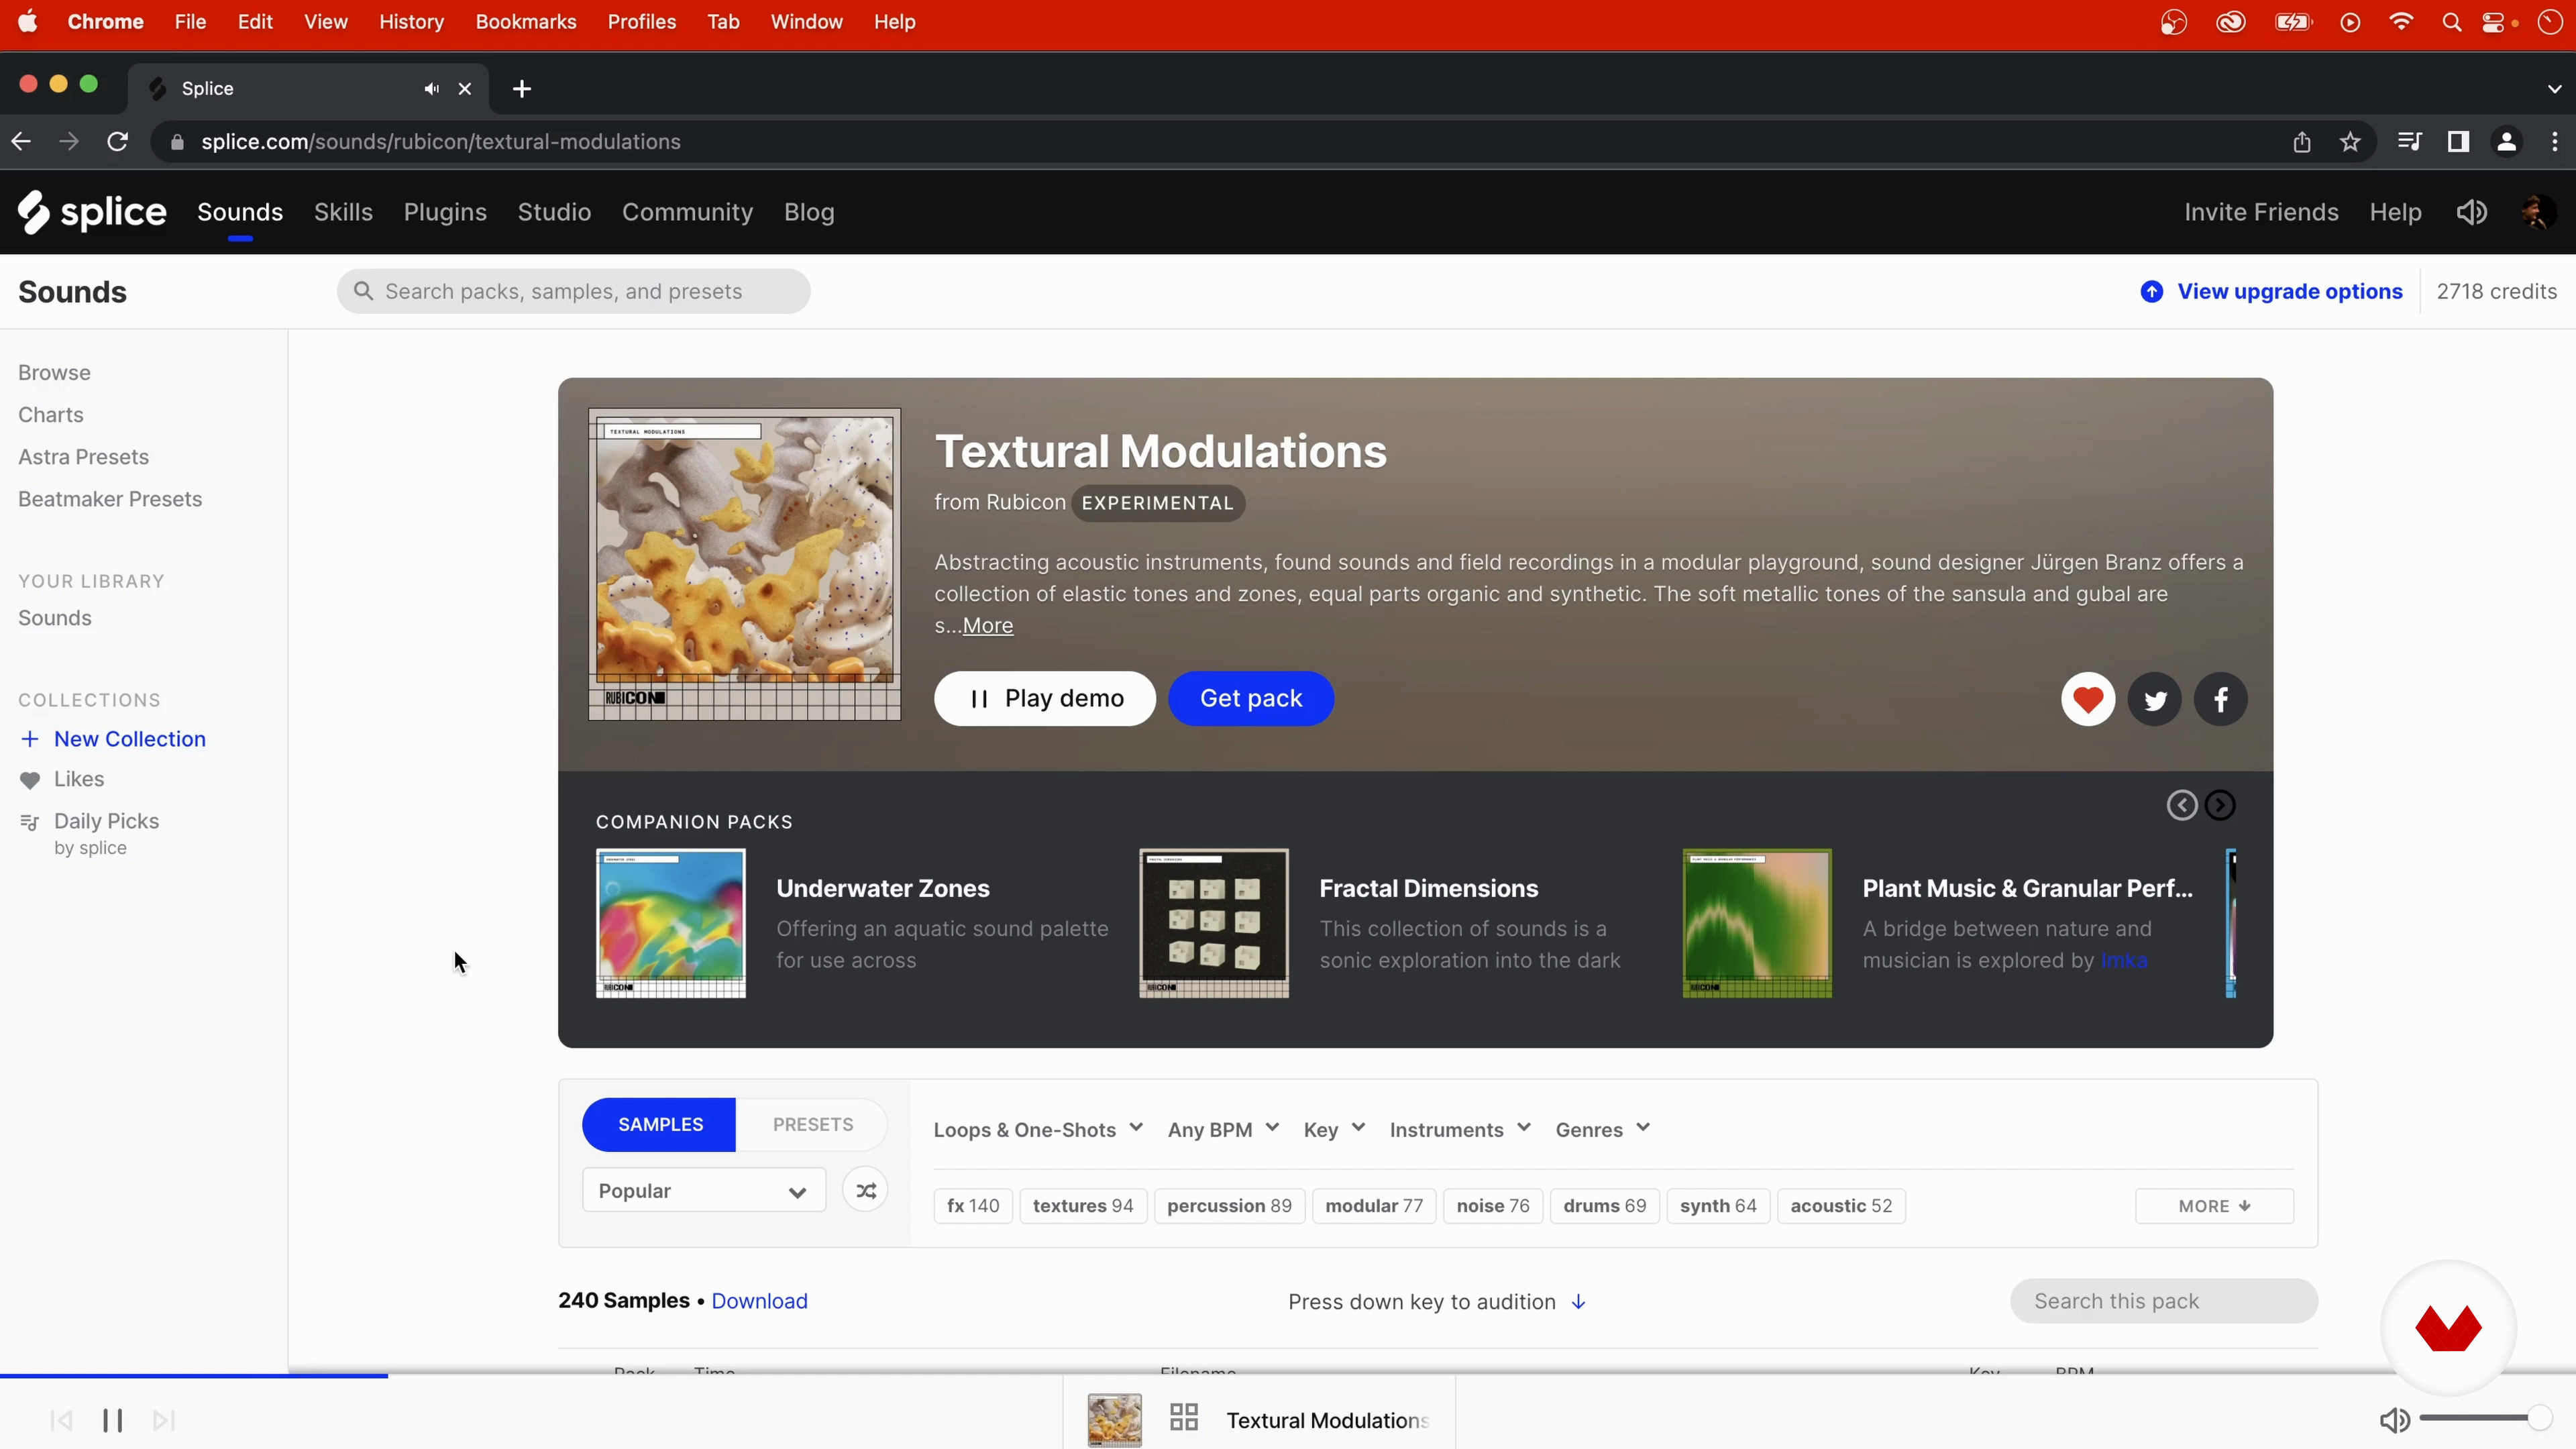Expand the Instruments filter dropdown

(x=1460, y=1130)
